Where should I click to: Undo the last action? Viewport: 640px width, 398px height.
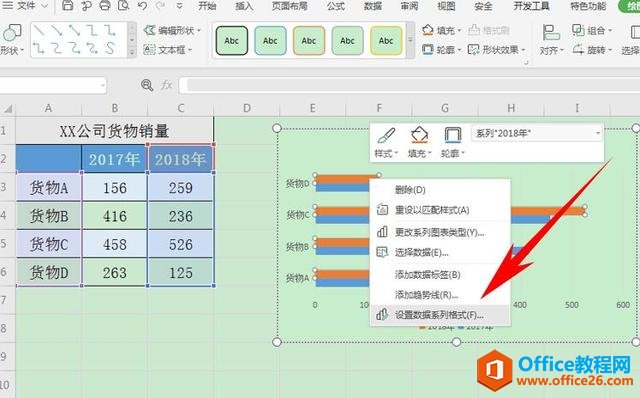[142, 6]
